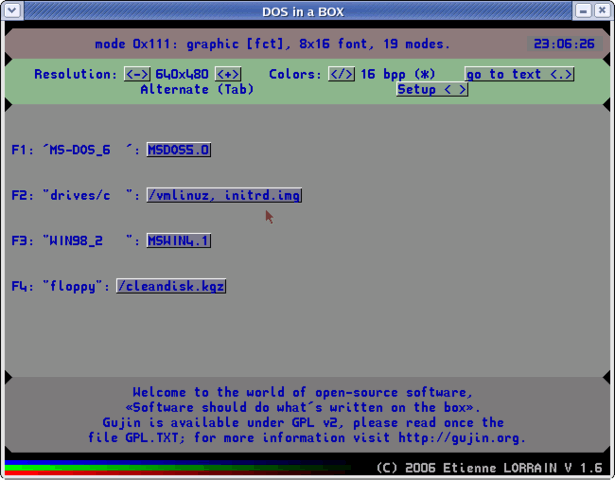Open the Setup button
Image resolution: width=615 pixels, height=480 pixels.
pyautogui.click(x=432, y=89)
